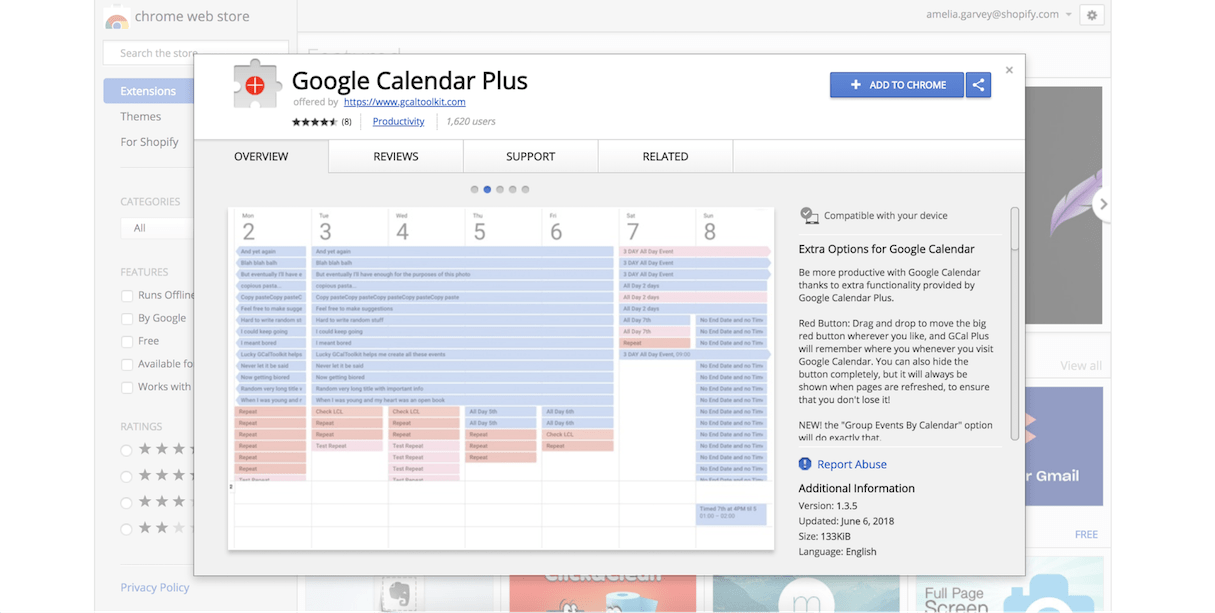Select the four-star rating radio button

(127, 450)
